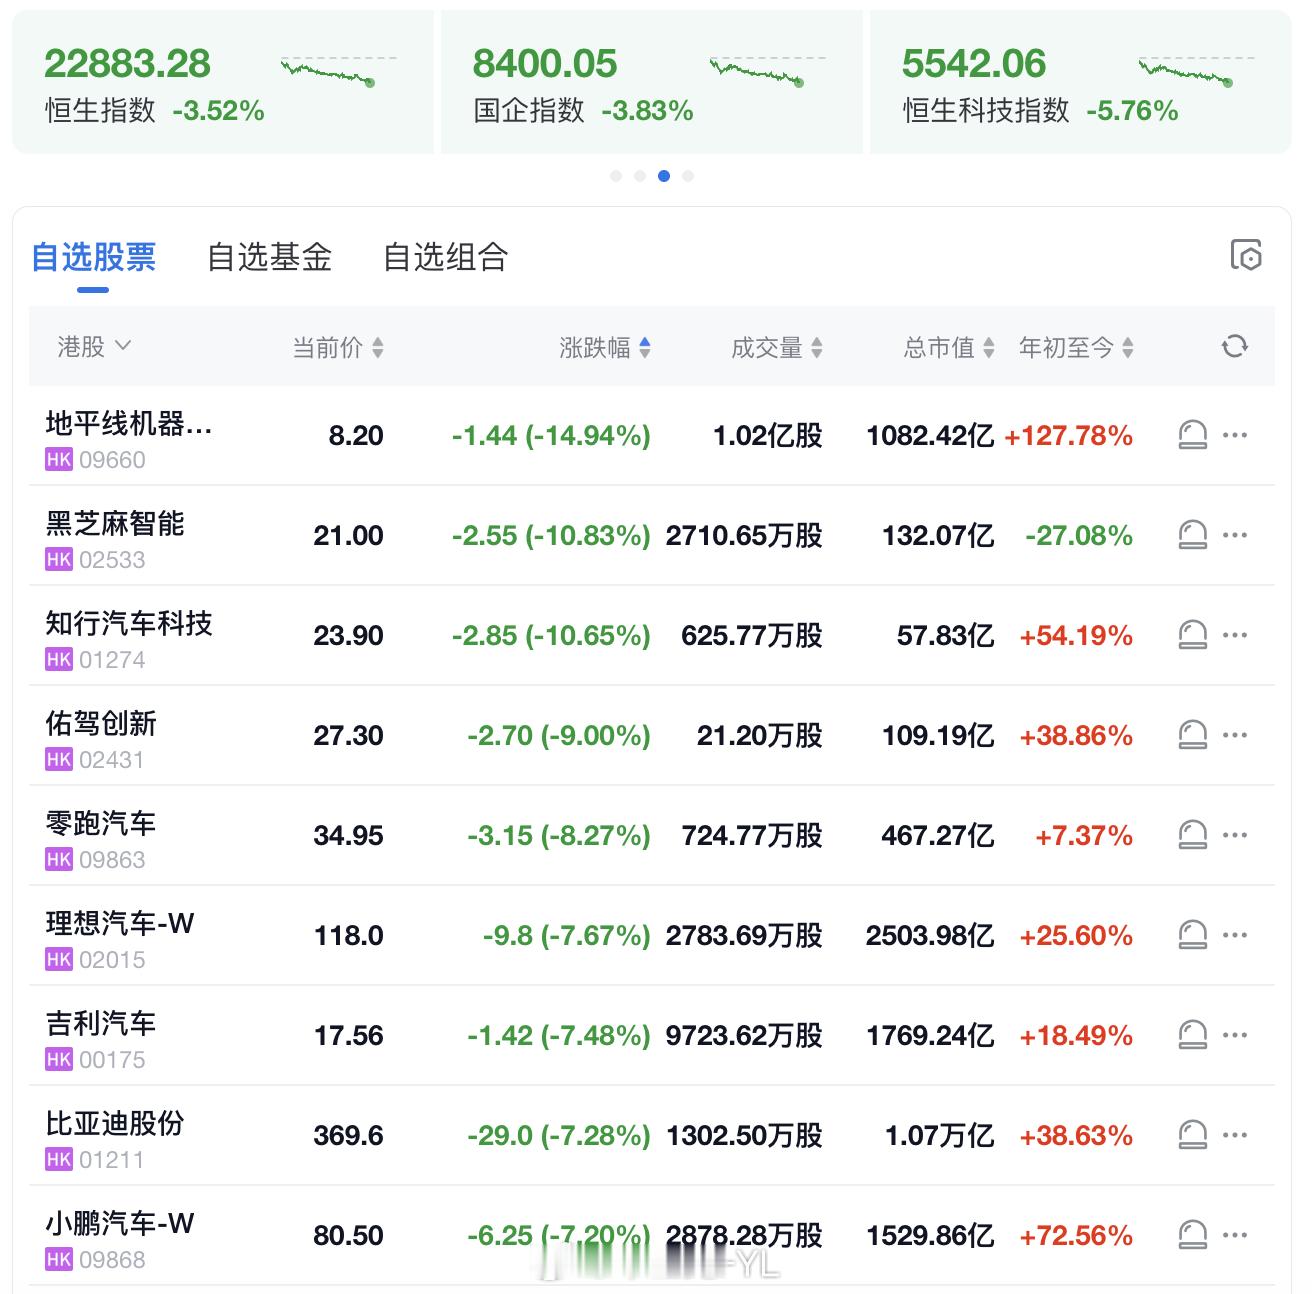This screenshot has width=1312, height=1294.
Task: Open stock 零跑汽车 09863
Action: pos(101,839)
